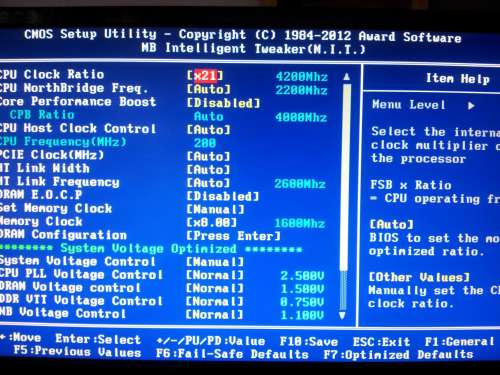The image size is (500, 375).
Task: Click F7:Optimized Defaults hint
Action: click(x=398, y=354)
